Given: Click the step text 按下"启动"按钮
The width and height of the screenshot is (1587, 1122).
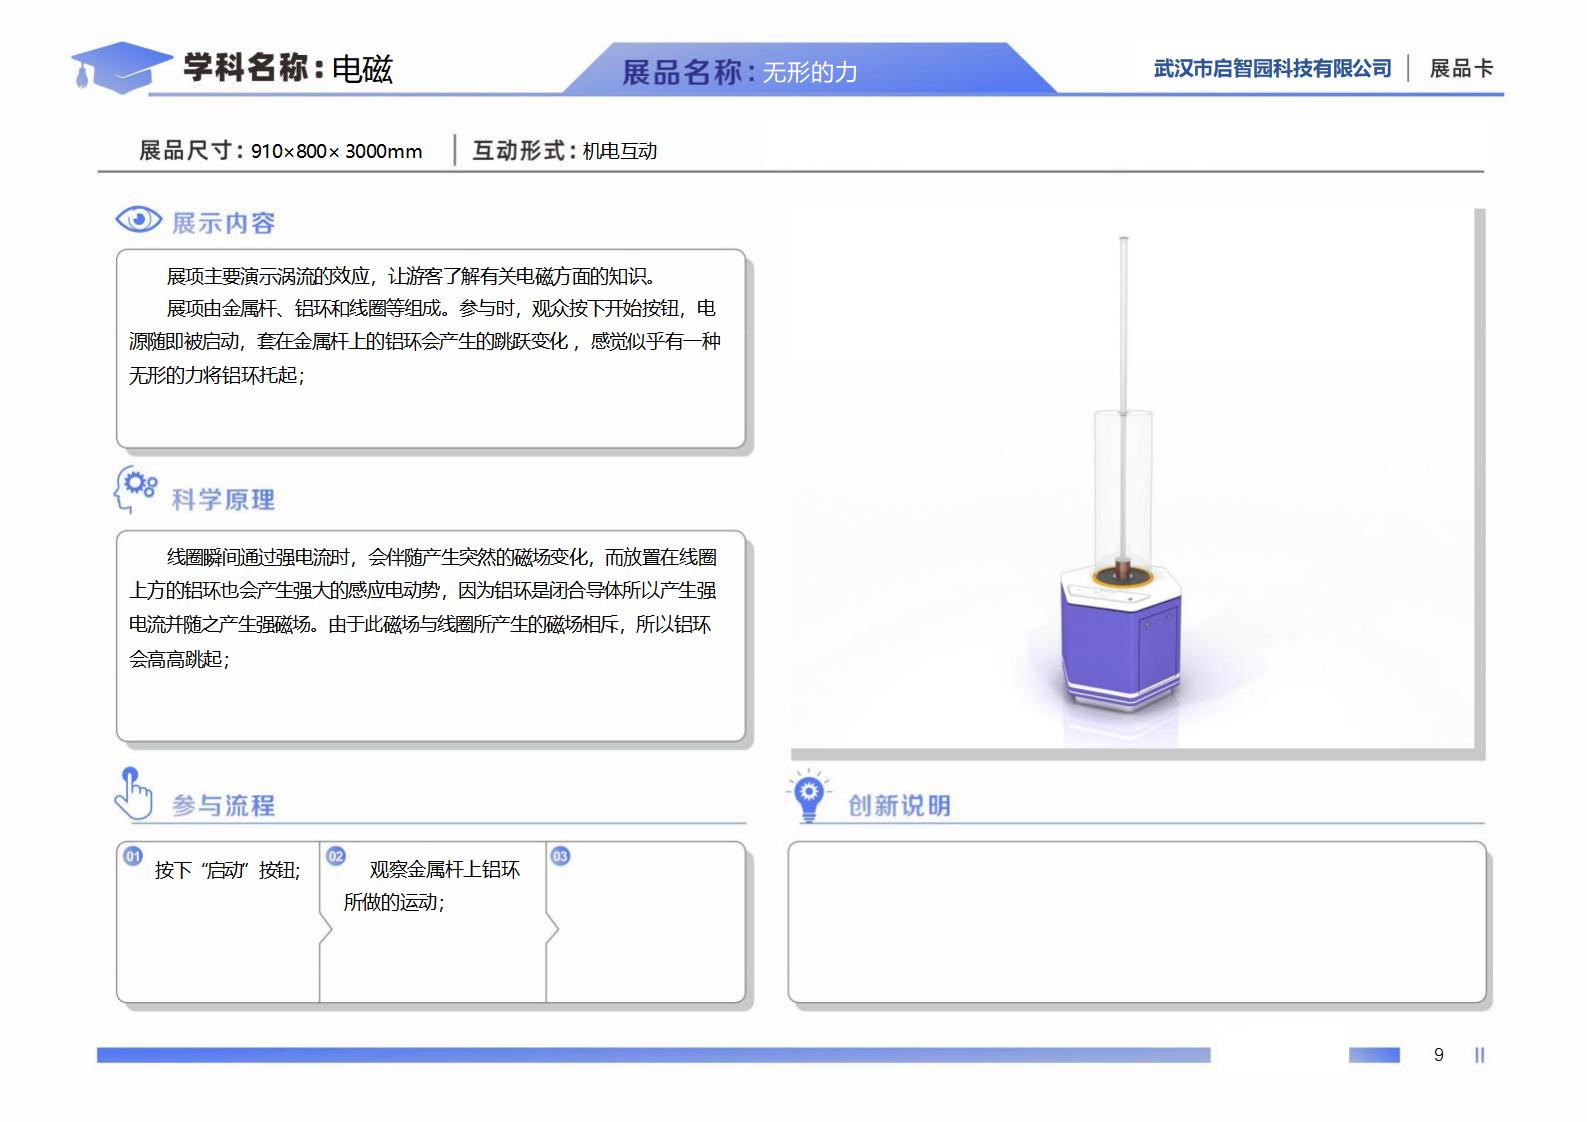Looking at the screenshot, I should (227, 870).
